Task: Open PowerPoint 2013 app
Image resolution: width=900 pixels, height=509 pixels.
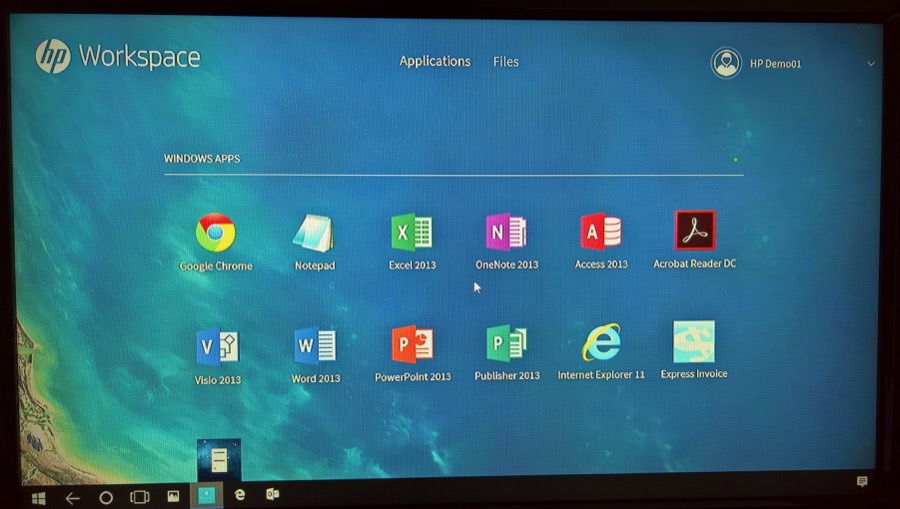Action: tap(412, 344)
